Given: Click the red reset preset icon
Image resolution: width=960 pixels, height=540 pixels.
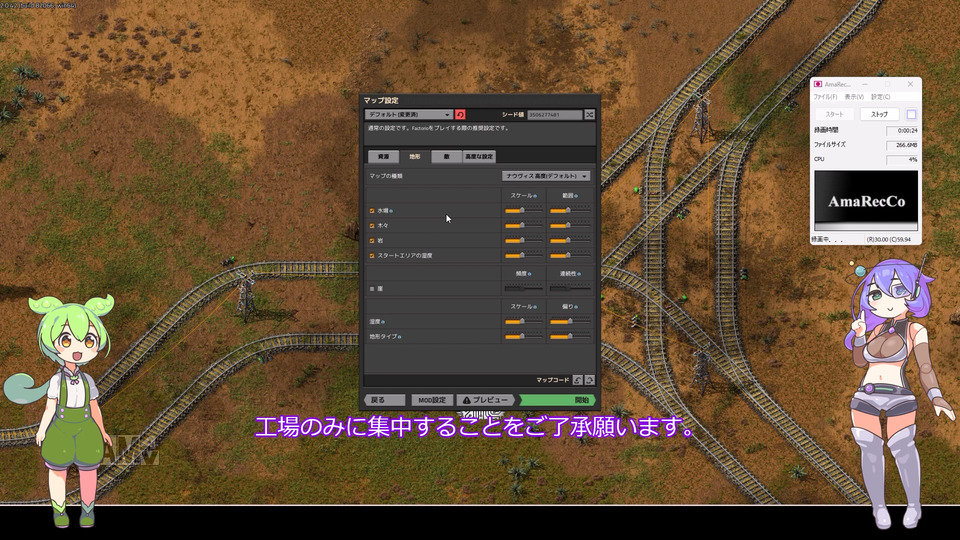Looking at the screenshot, I should coord(460,114).
